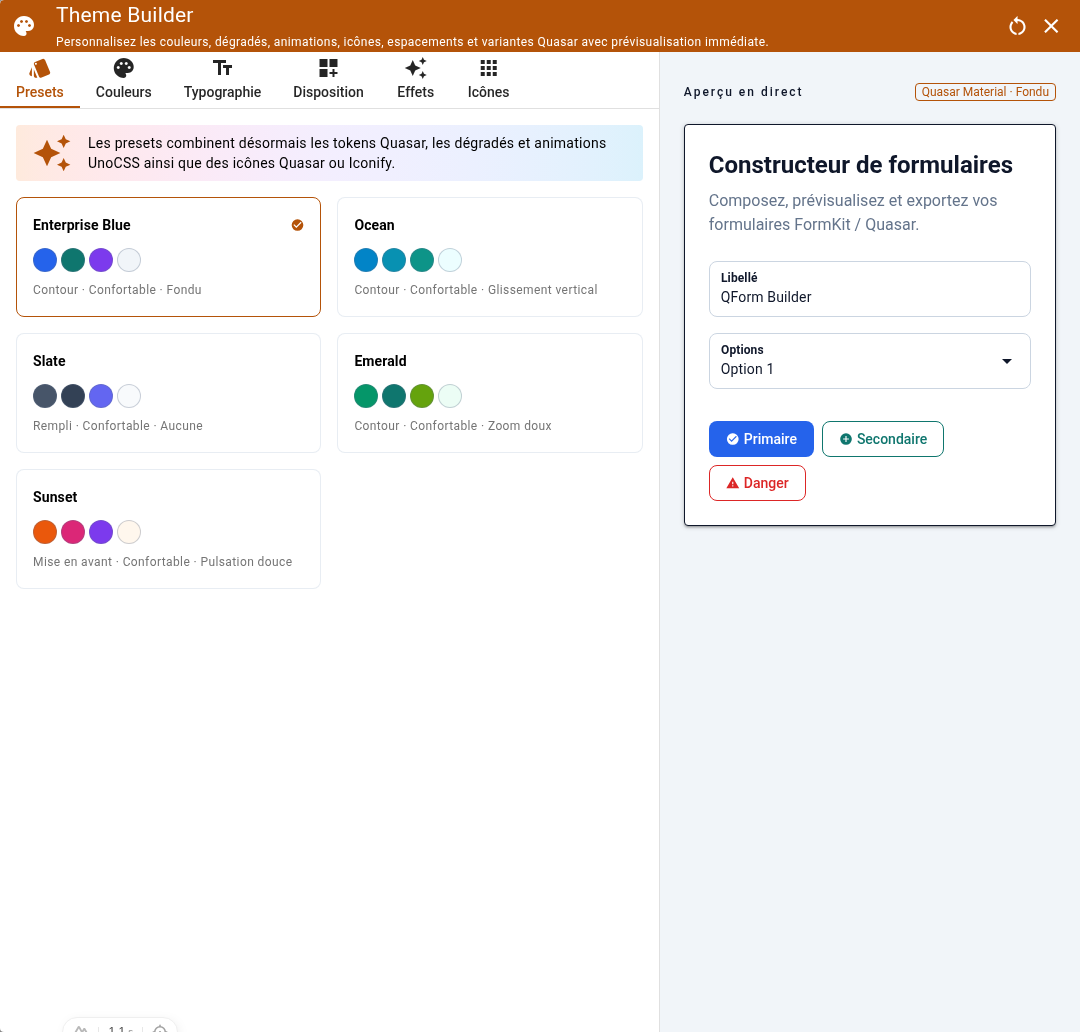Image resolution: width=1080 pixels, height=1032 pixels.
Task: Click 'Contour · Confortable · Zoom doux' text
Action: pos(453,426)
